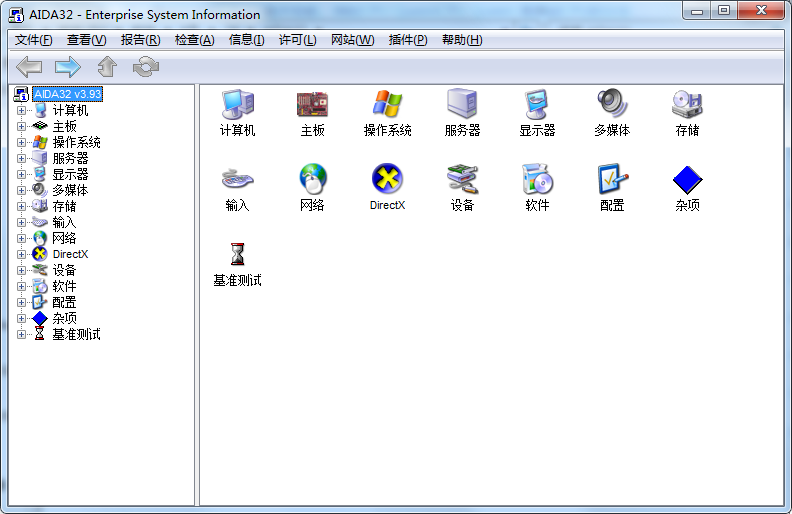792x514 pixels.
Task: Open the 杂项 blue diamond icon in the right pane
Action: (687, 180)
